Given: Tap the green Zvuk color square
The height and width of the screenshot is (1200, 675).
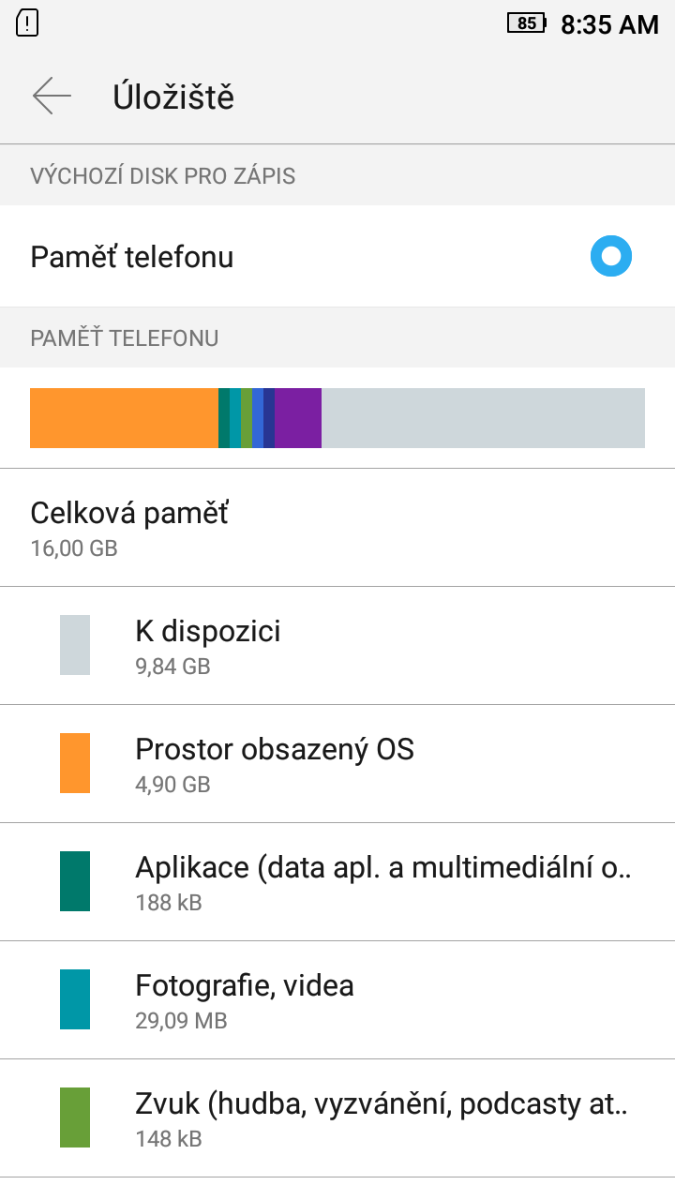Looking at the screenshot, I should (x=75, y=1117).
